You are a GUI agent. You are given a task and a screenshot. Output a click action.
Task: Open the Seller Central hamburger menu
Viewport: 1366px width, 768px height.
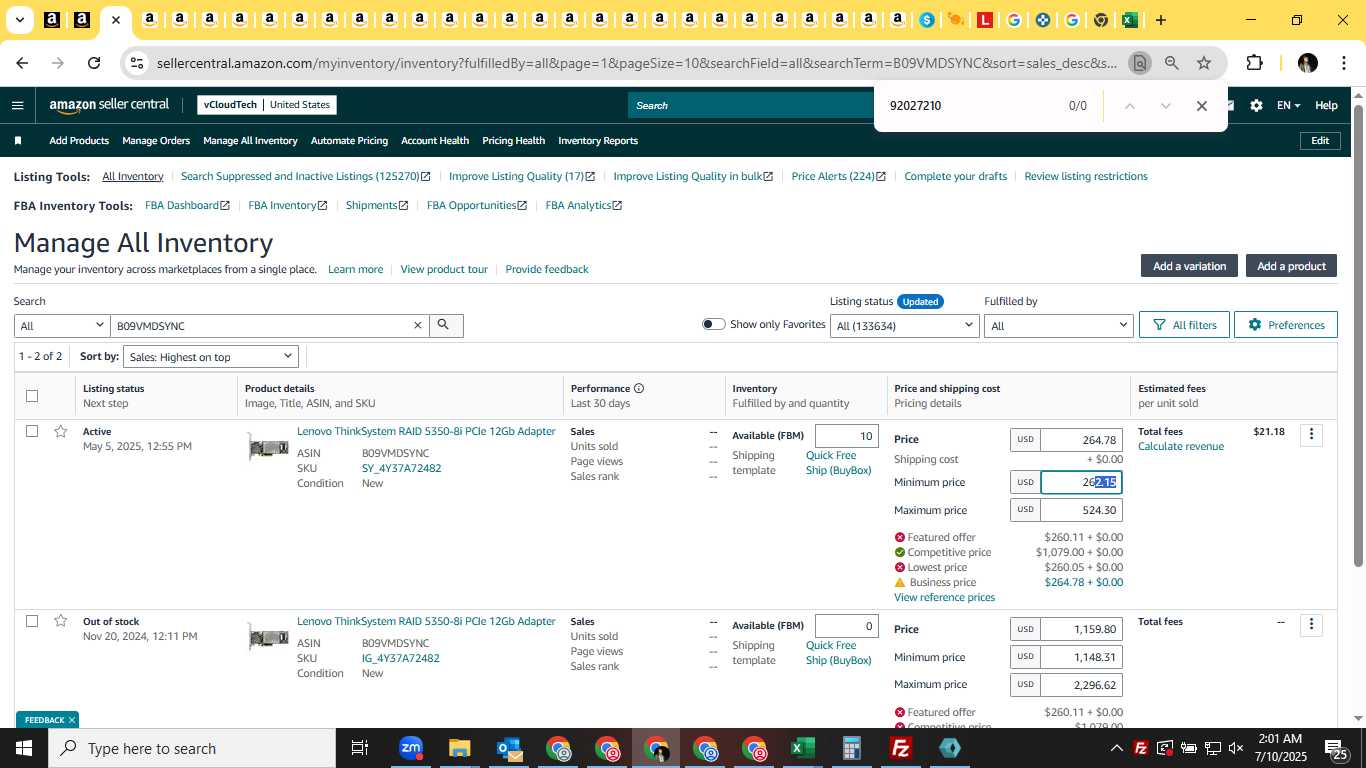(x=17, y=105)
